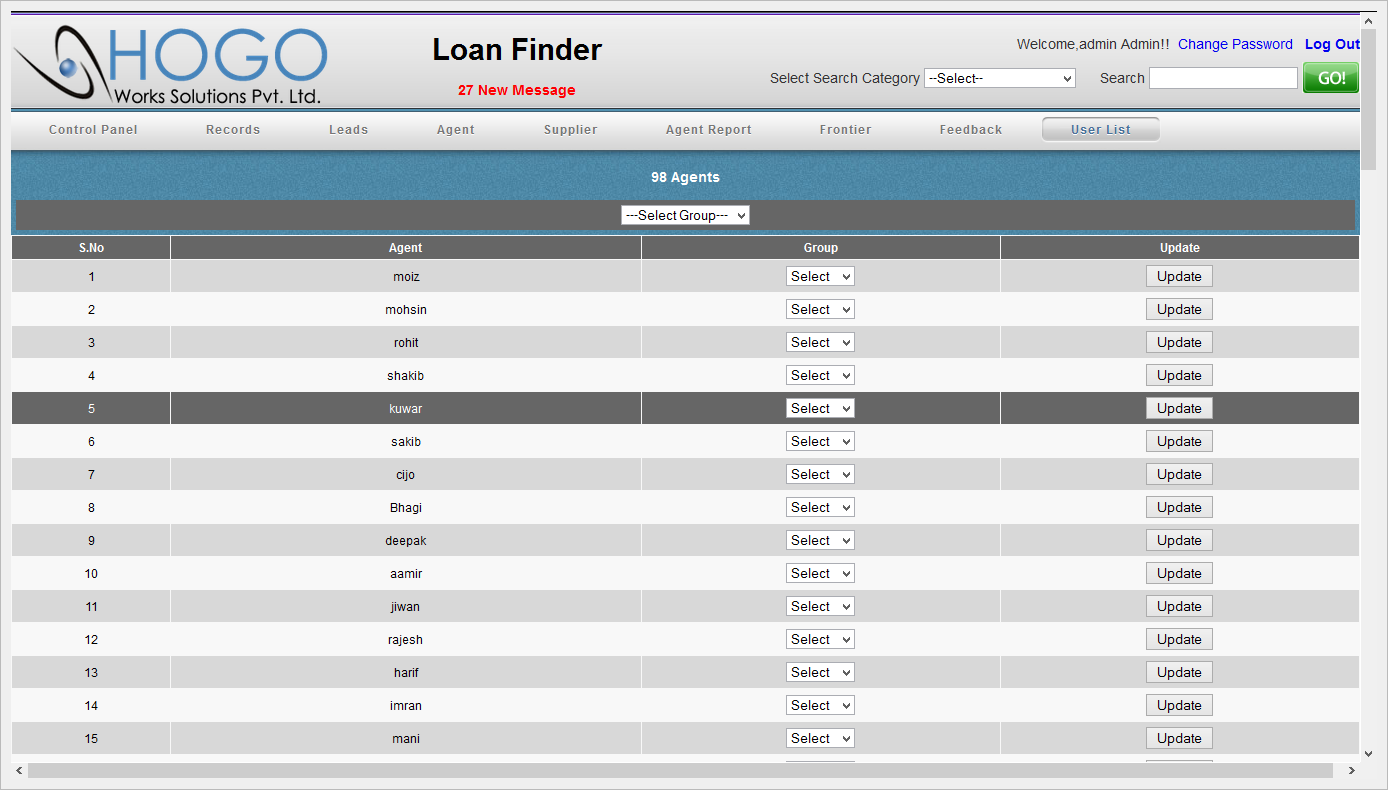Click the HOGO Works Solutions logo

[170, 65]
